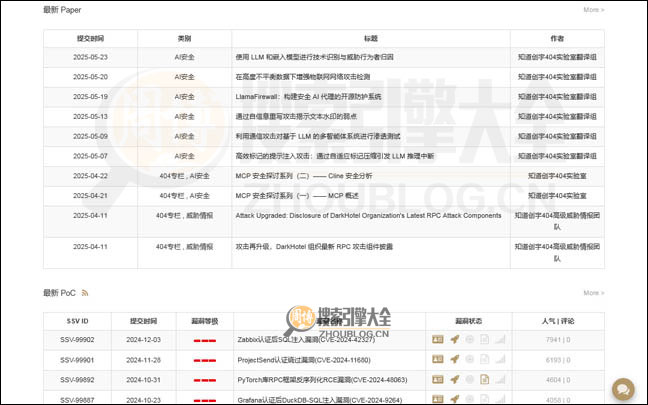Open Zabbix认证后SQL注入漏洞 PoC entry

306,340
